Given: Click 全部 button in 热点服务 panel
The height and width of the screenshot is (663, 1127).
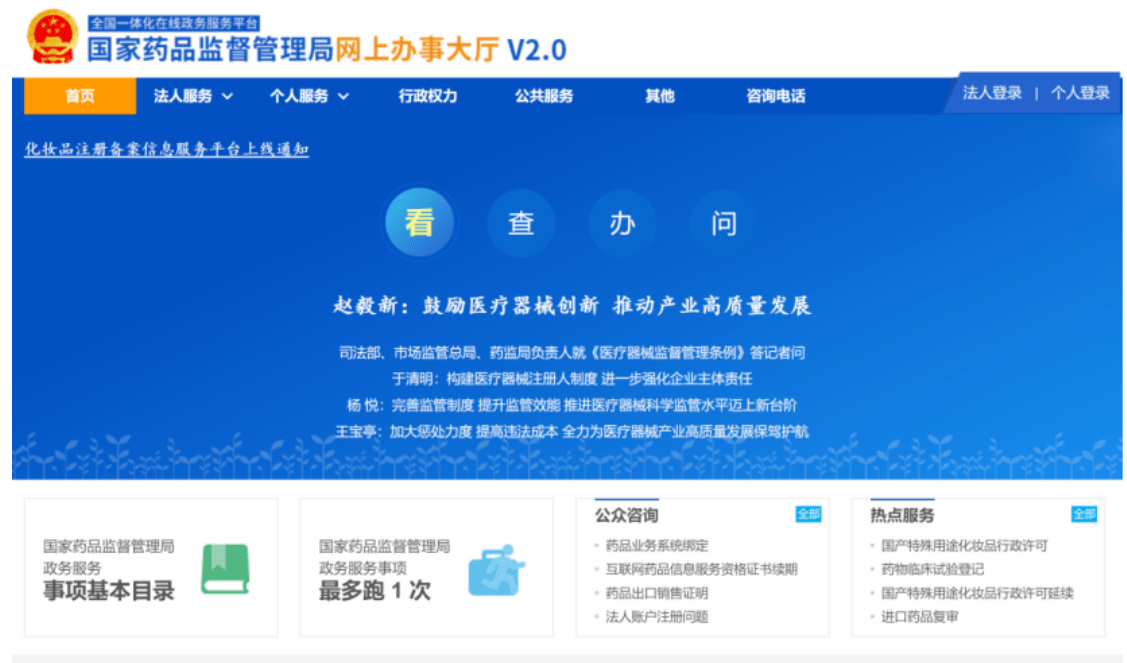Looking at the screenshot, I should pos(1084,514).
